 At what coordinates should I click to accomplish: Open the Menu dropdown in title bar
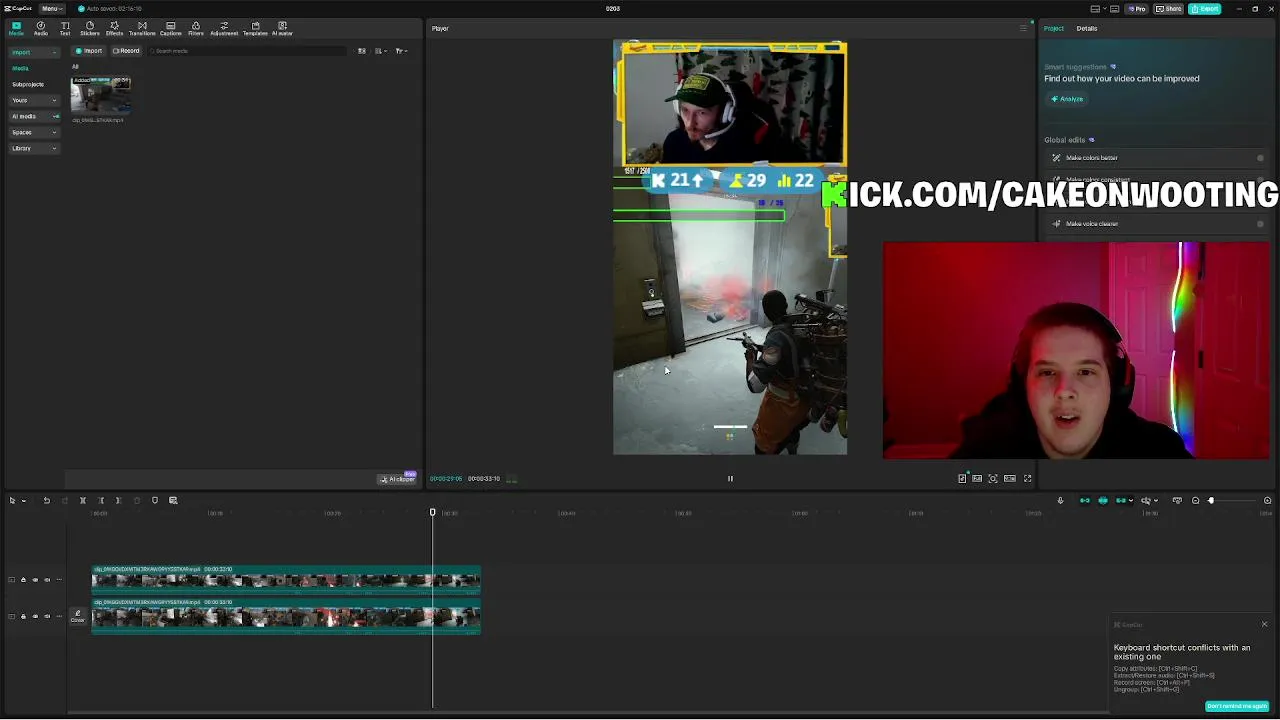[x=50, y=9]
